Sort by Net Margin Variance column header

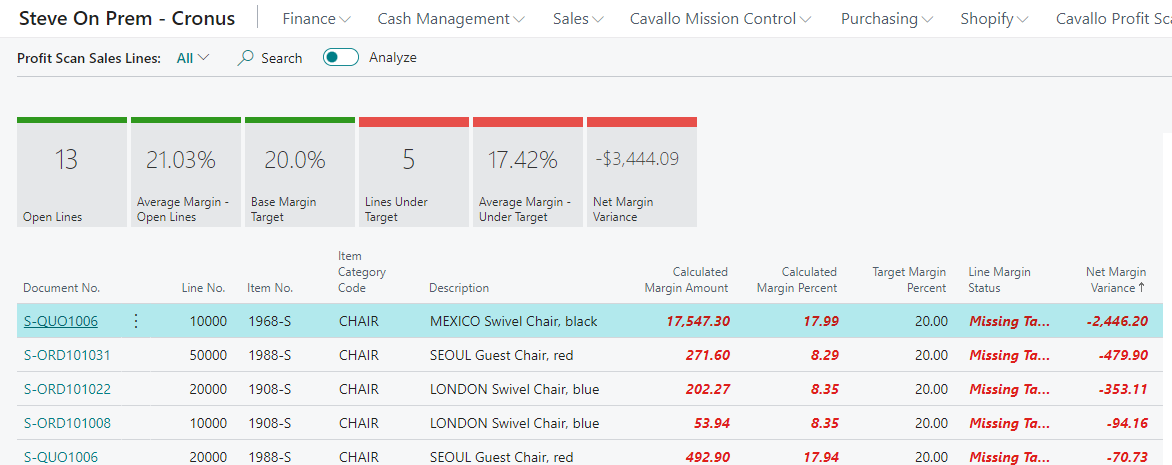pos(1115,280)
